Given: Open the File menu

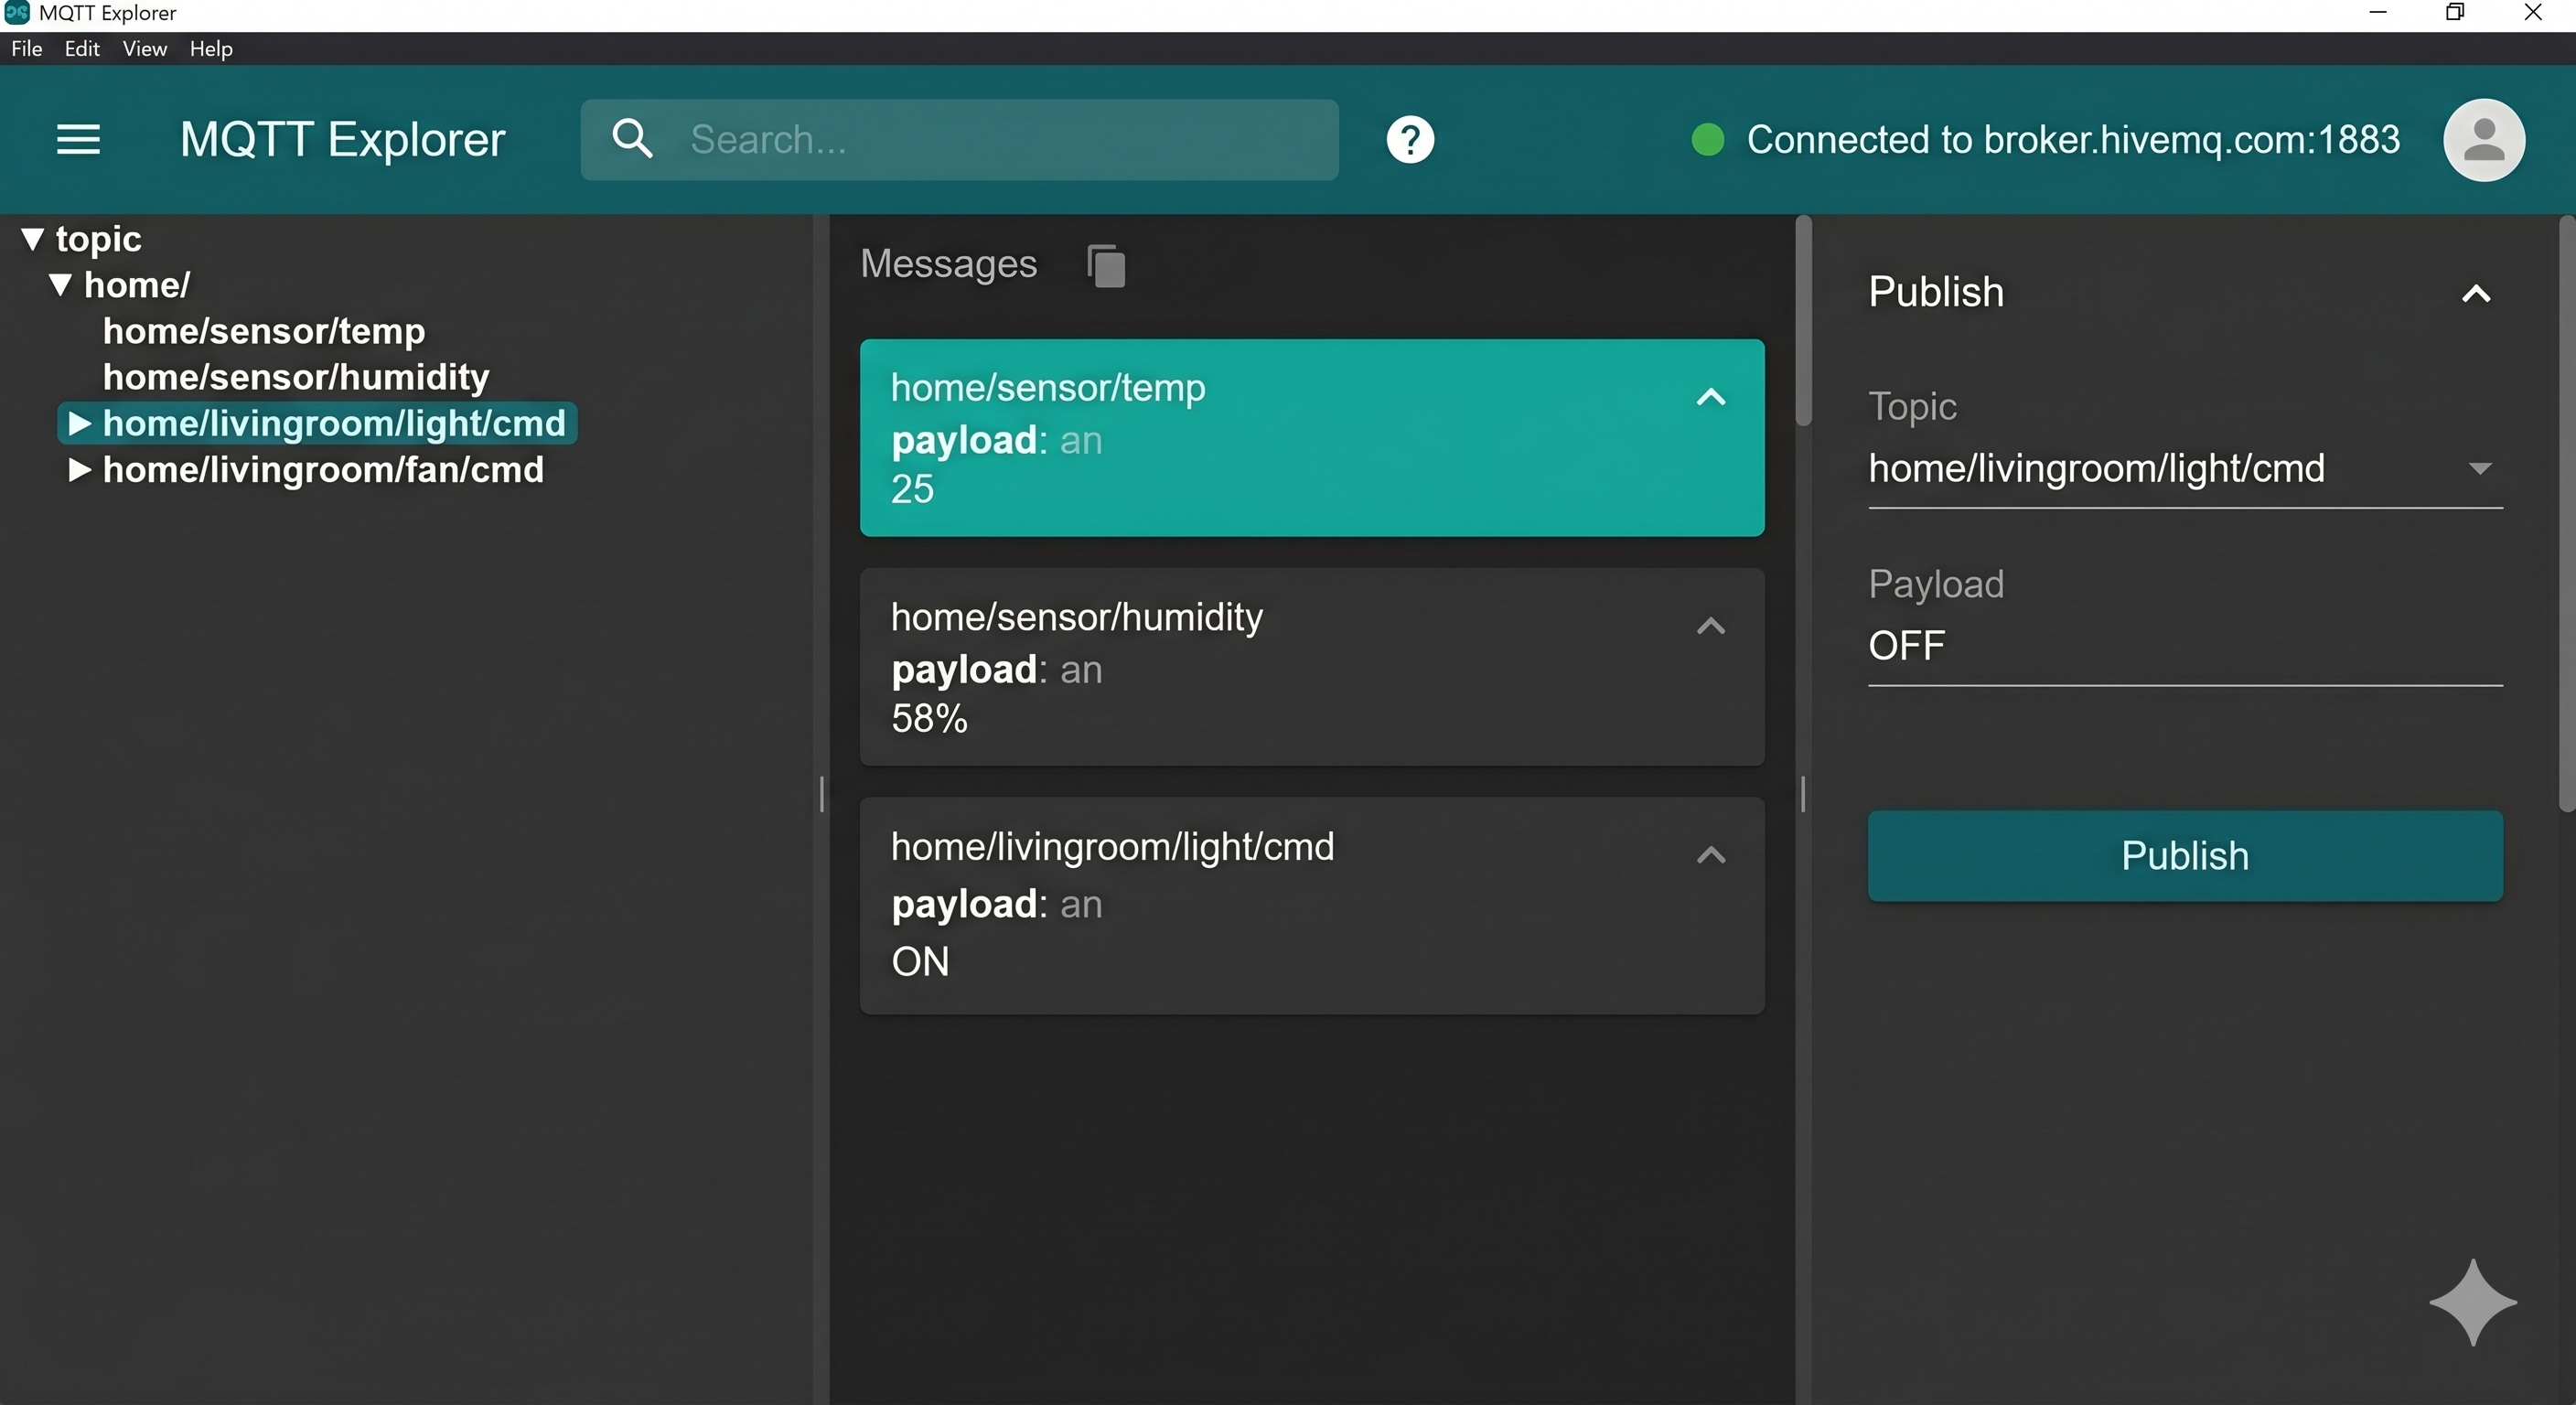Looking at the screenshot, I should coord(27,48).
